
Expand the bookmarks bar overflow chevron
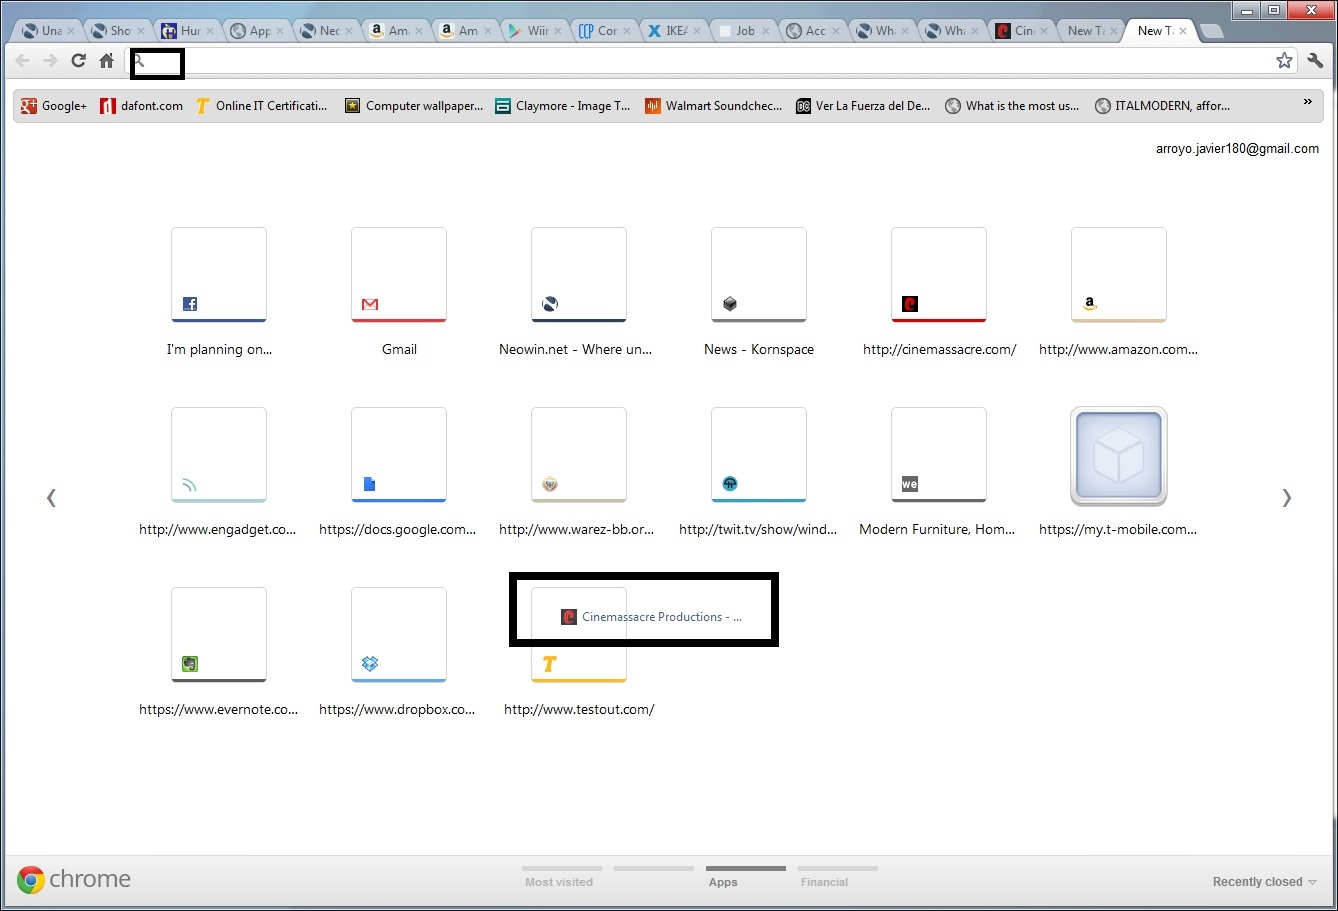coord(1307,102)
